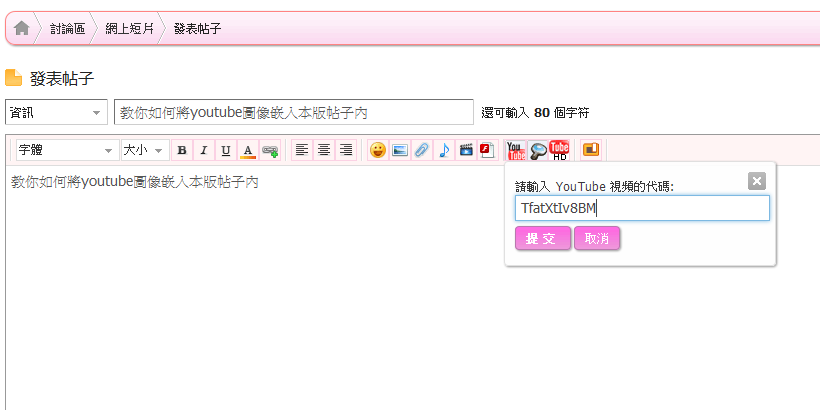Submit with the 提交 button
The image size is (820, 410).
point(542,238)
